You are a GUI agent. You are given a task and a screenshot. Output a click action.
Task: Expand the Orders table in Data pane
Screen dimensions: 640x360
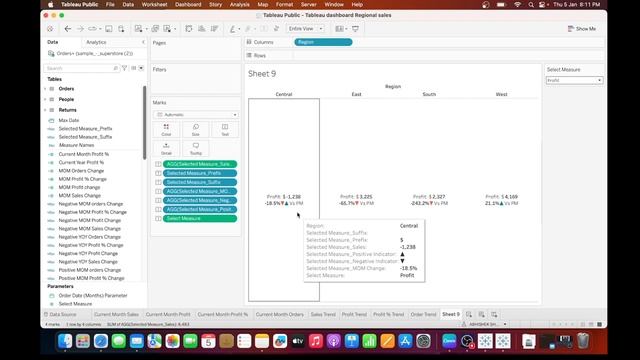click(45, 89)
